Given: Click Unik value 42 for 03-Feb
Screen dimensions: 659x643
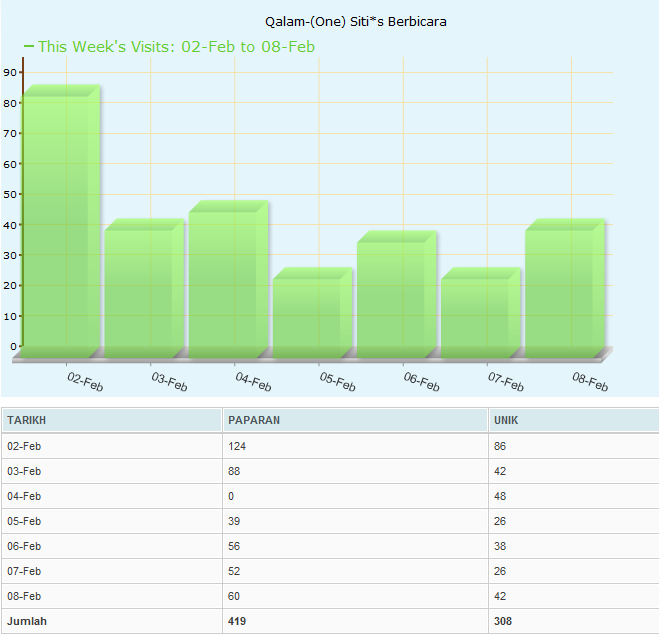Looking at the screenshot, I should (500, 471).
